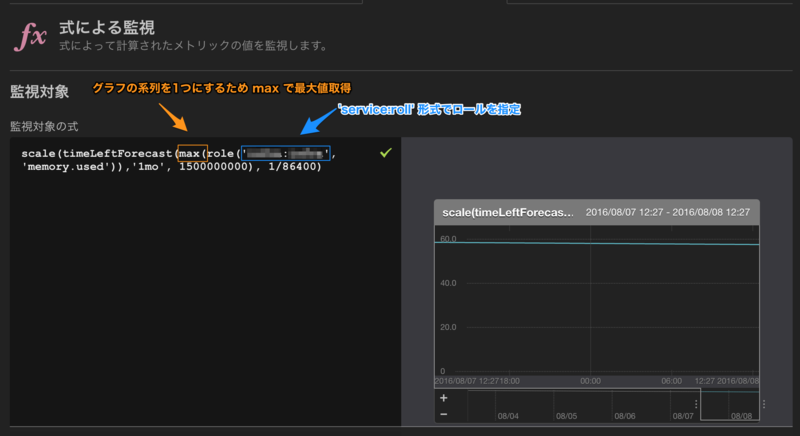Click the 40.0 y-axis label

tap(448, 283)
